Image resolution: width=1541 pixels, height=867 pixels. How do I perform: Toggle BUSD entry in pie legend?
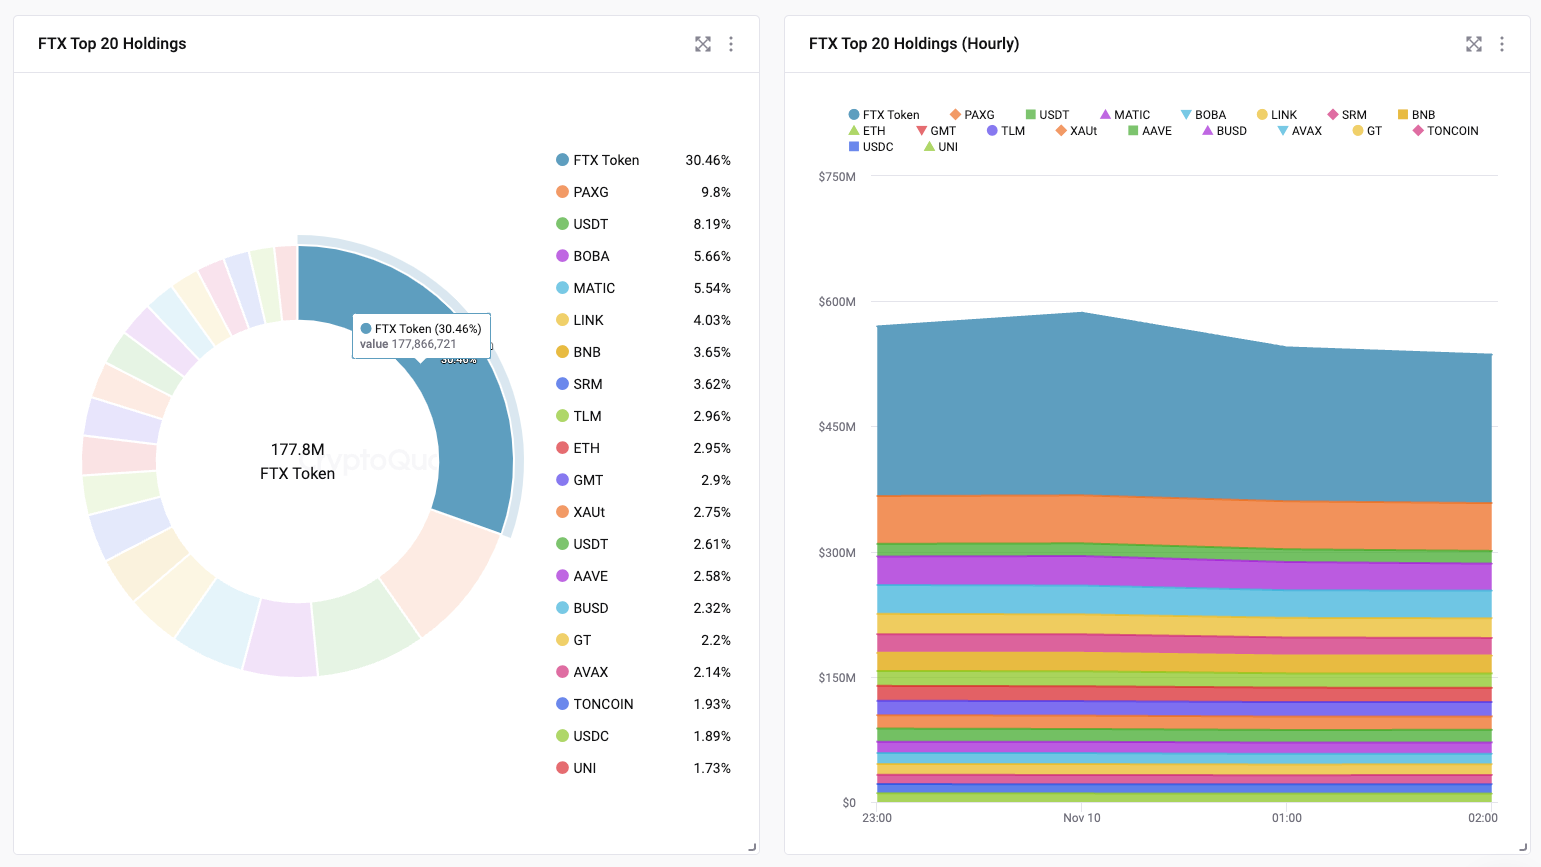(582, 608)
